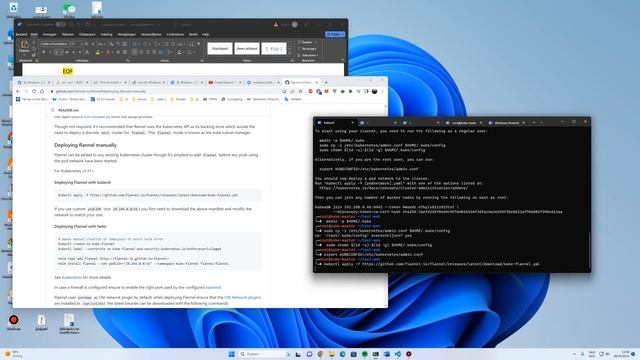Screen dimensions: 640x360
Task: Show hidden system tray icons chevron
Action: [x=574, y=354]
